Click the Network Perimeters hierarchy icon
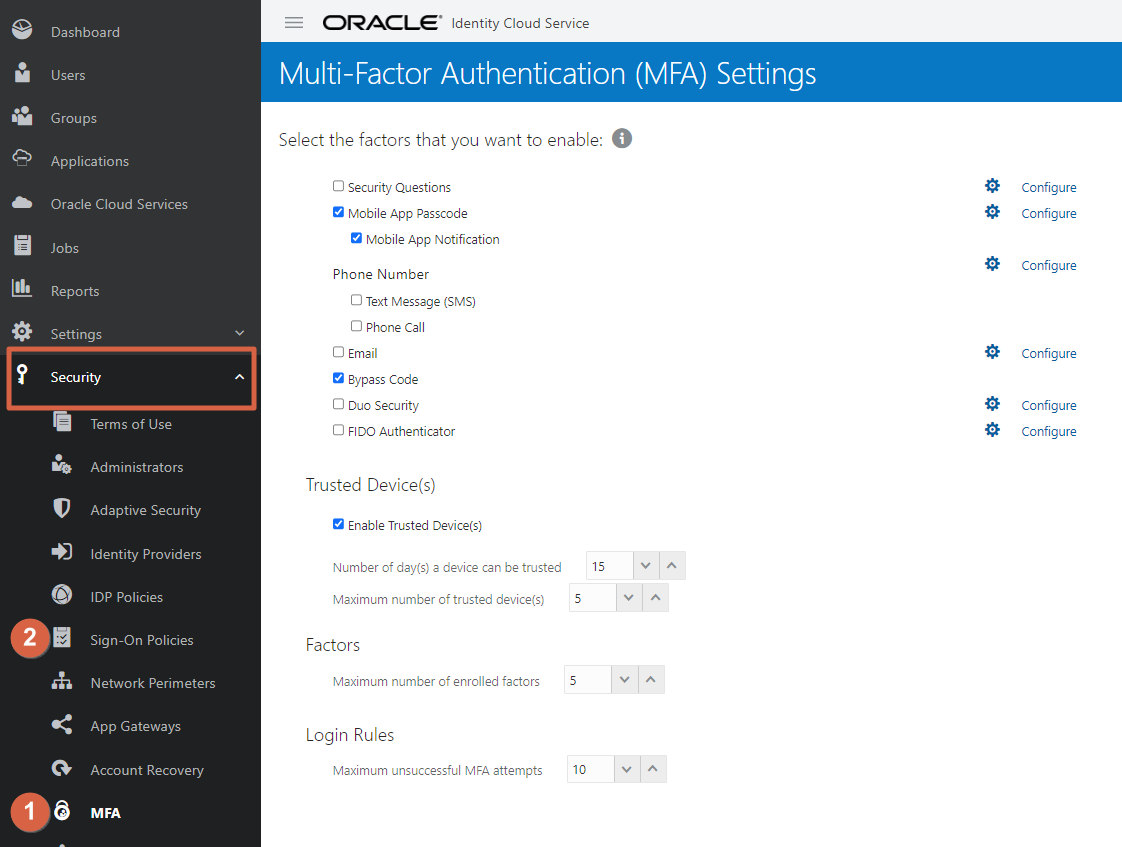This screenshot has width=1122, height=847. point(62,680)
